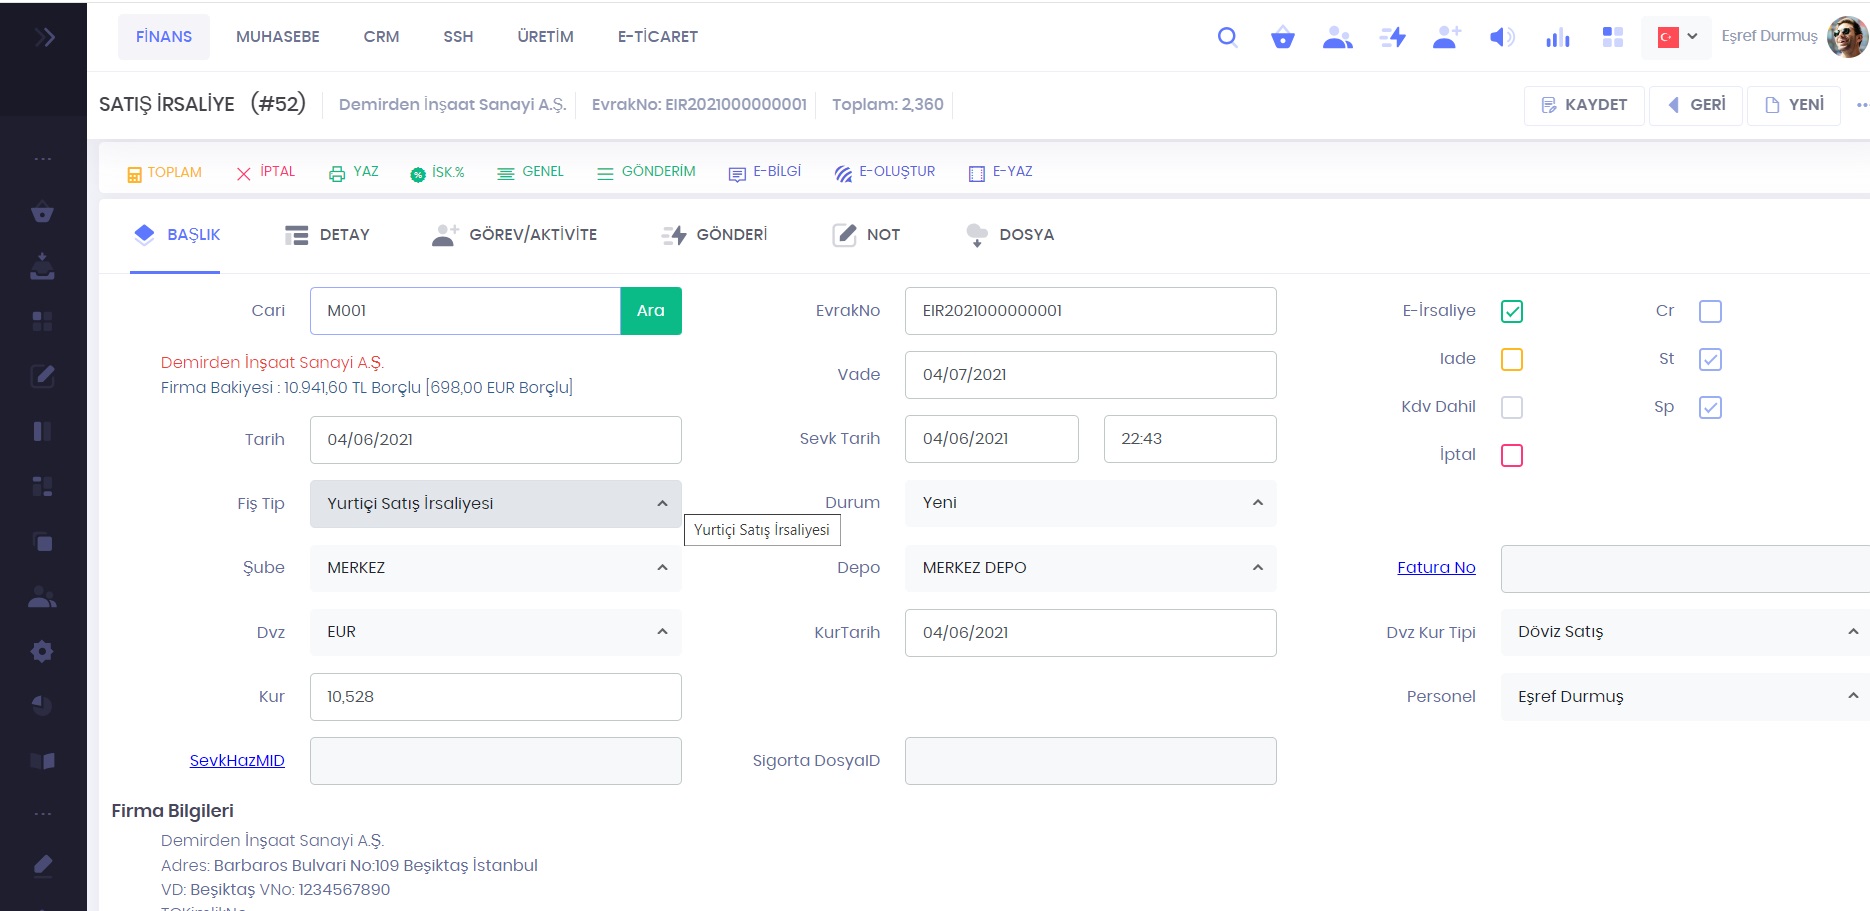
Task: Open the bar chart reports icon
Action: (x=1557, y=38)
